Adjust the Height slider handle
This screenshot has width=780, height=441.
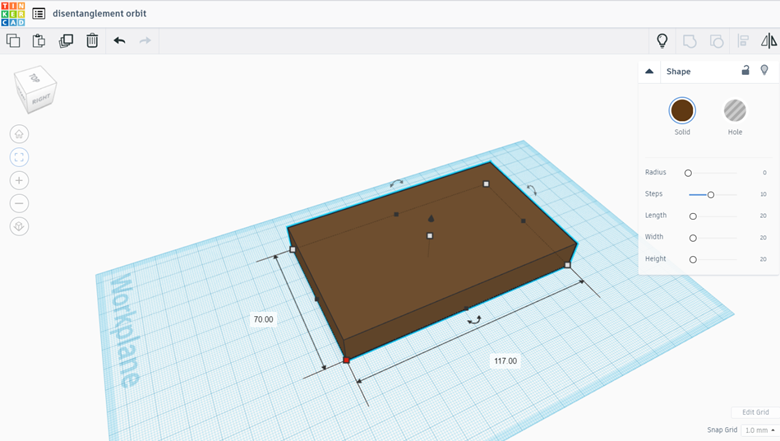click(693, 260)
